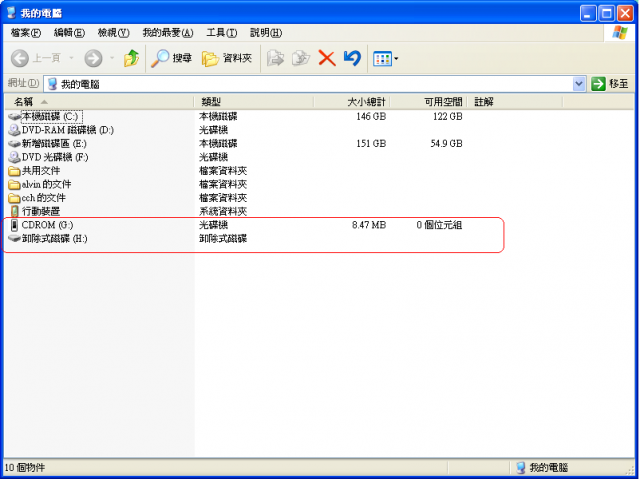Click 0 個位元組 free space value
Screen dimensions: 640x479
click(x=439, y=225)
